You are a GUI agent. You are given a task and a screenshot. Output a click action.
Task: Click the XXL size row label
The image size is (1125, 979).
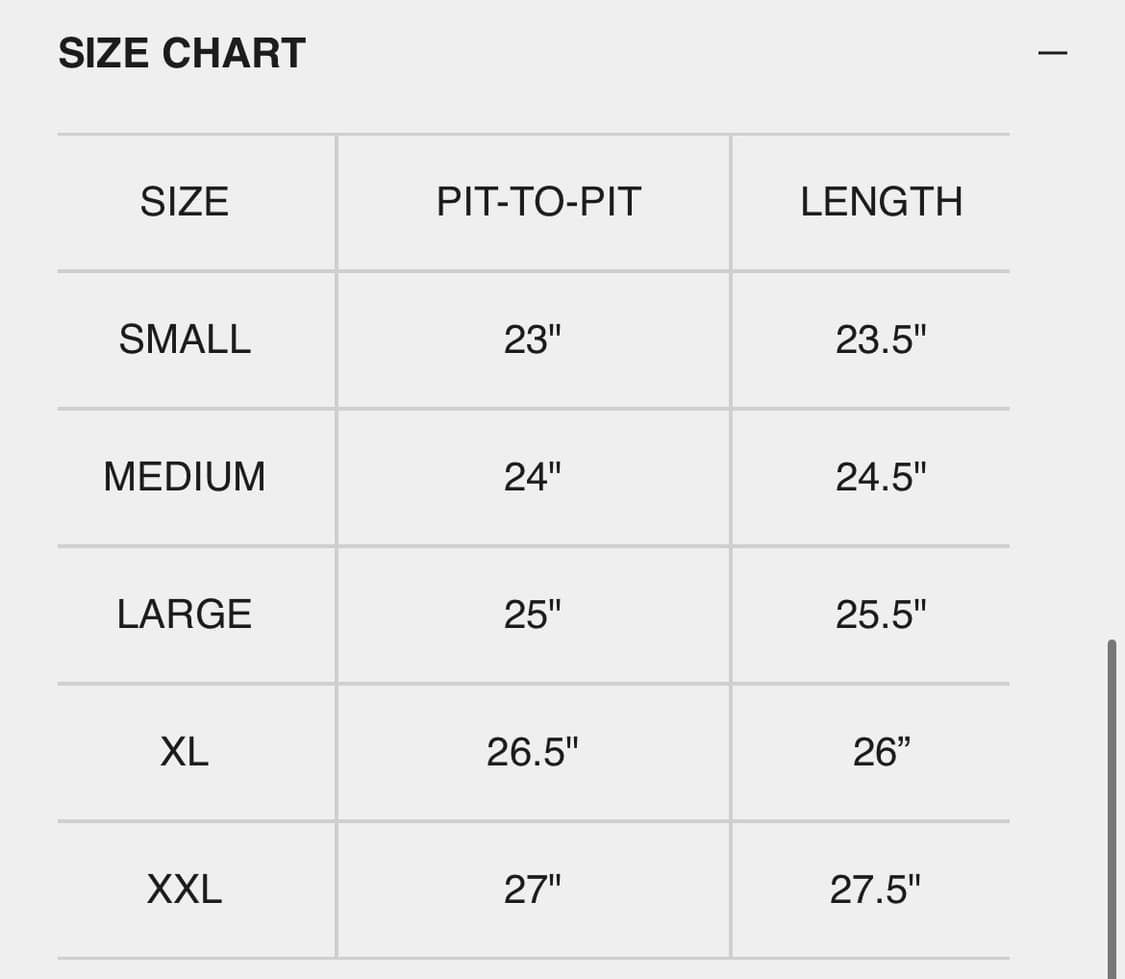(x=185, y=889)
